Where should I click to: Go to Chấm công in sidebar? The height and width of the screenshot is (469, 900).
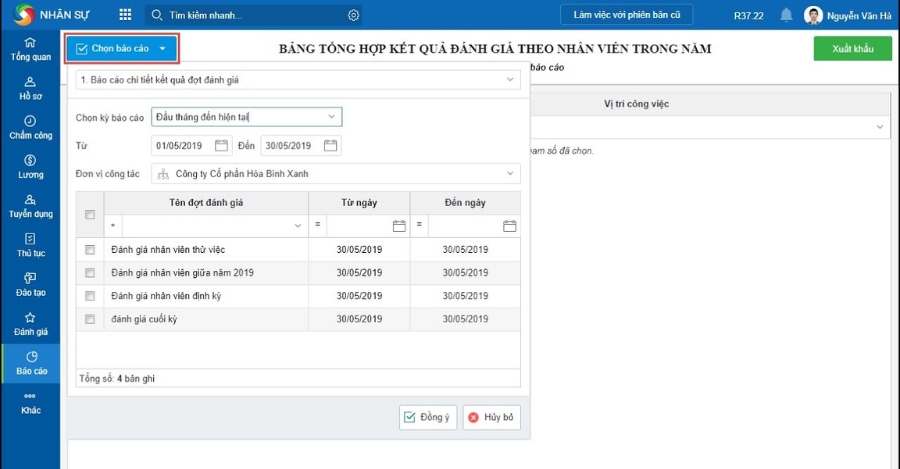[x=30, y=127]
